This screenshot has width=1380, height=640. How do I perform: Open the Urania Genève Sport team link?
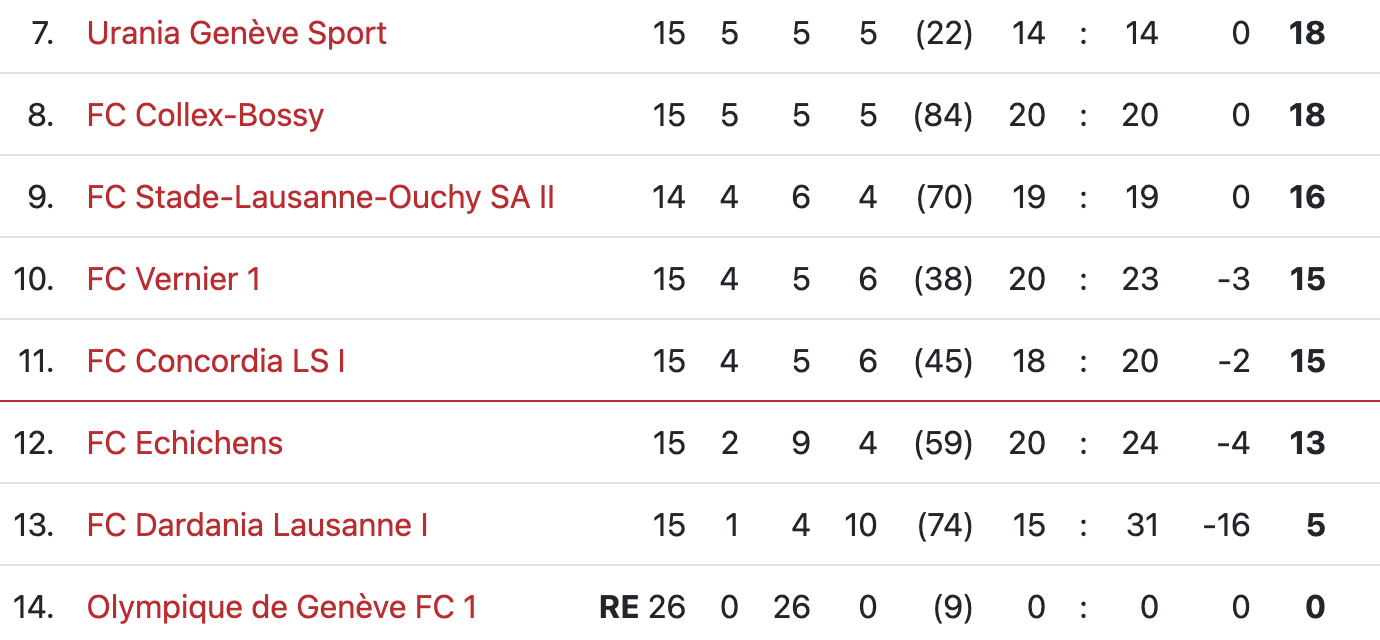[236, 34]
